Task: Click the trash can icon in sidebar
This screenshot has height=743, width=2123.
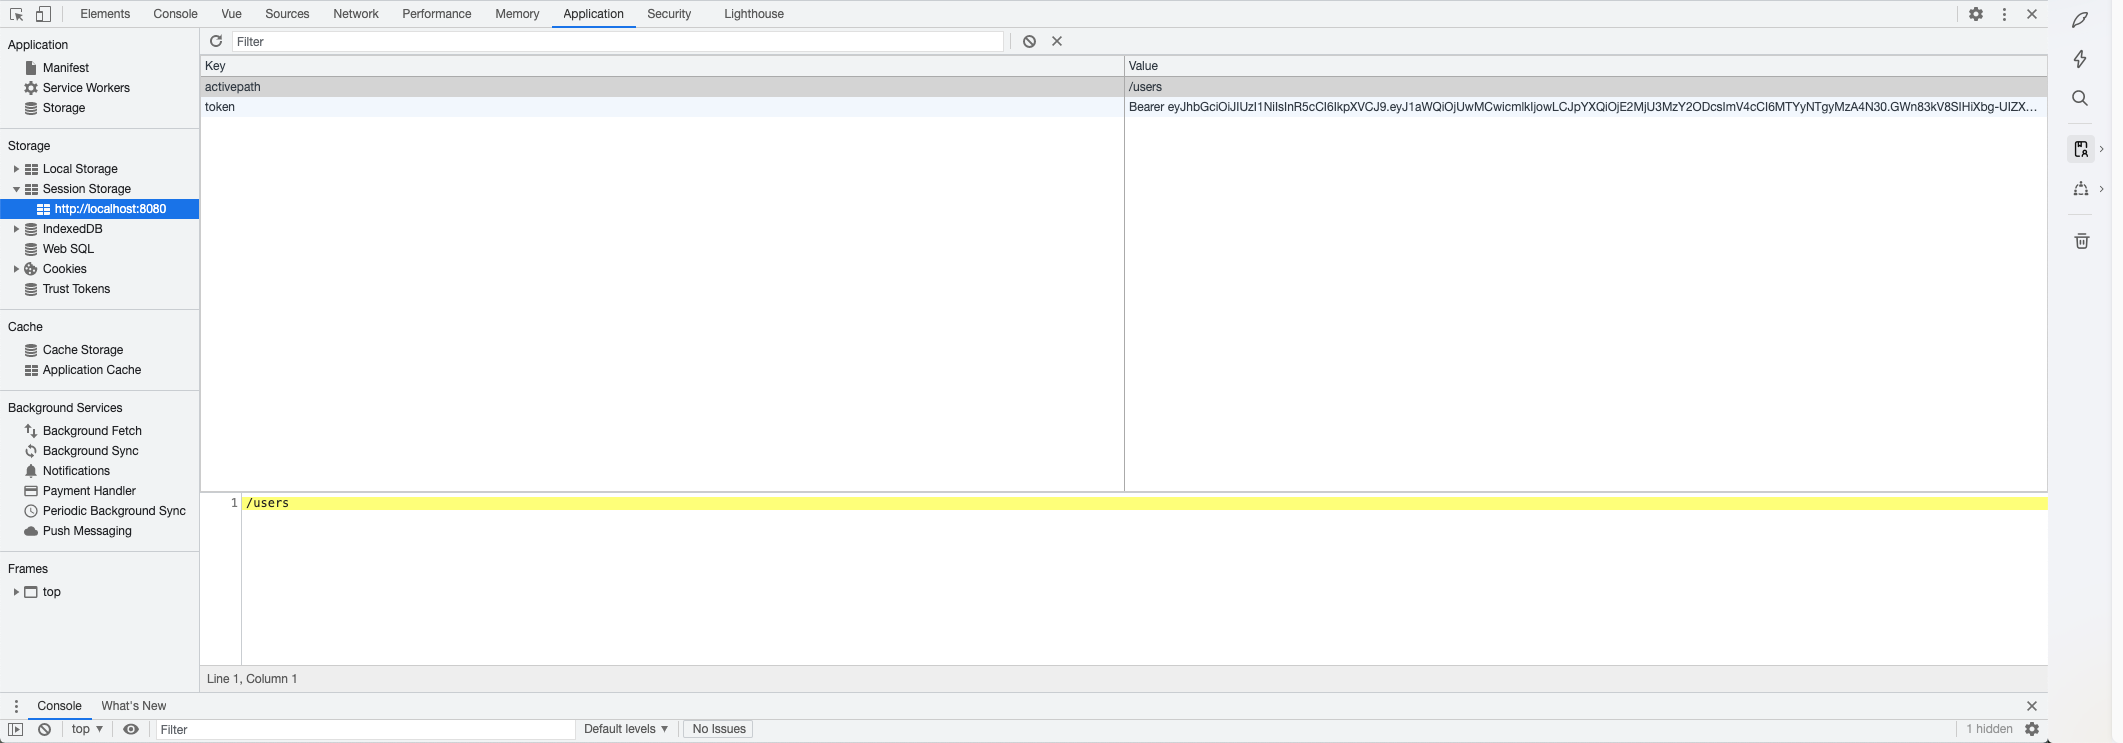Action: coord(2081,241)
